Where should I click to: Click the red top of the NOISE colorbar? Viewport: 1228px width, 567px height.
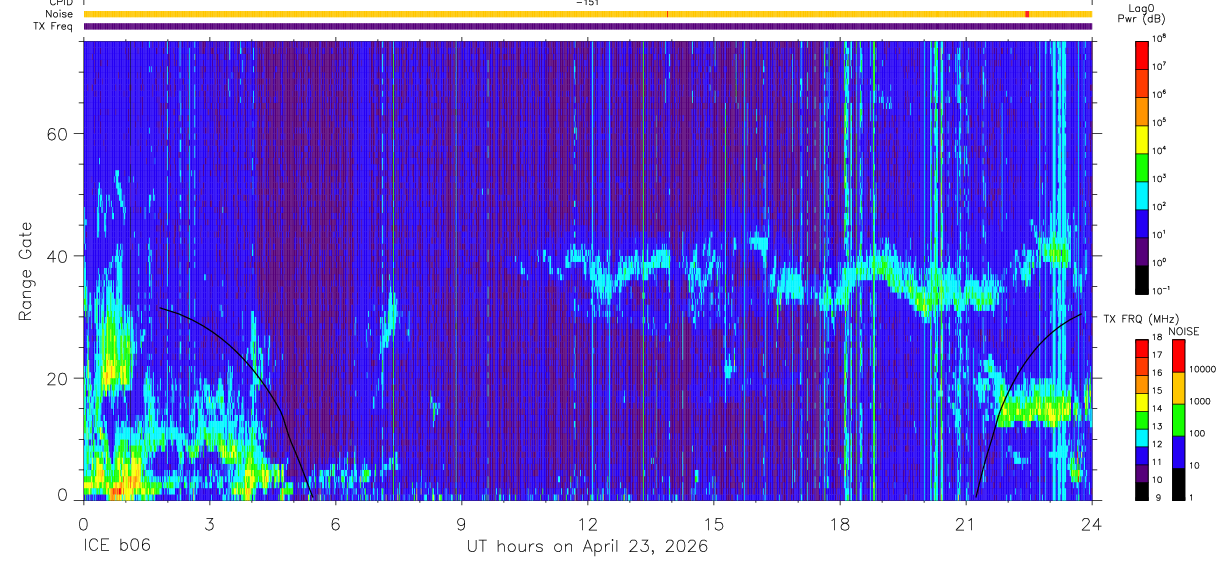point(1178,356)
